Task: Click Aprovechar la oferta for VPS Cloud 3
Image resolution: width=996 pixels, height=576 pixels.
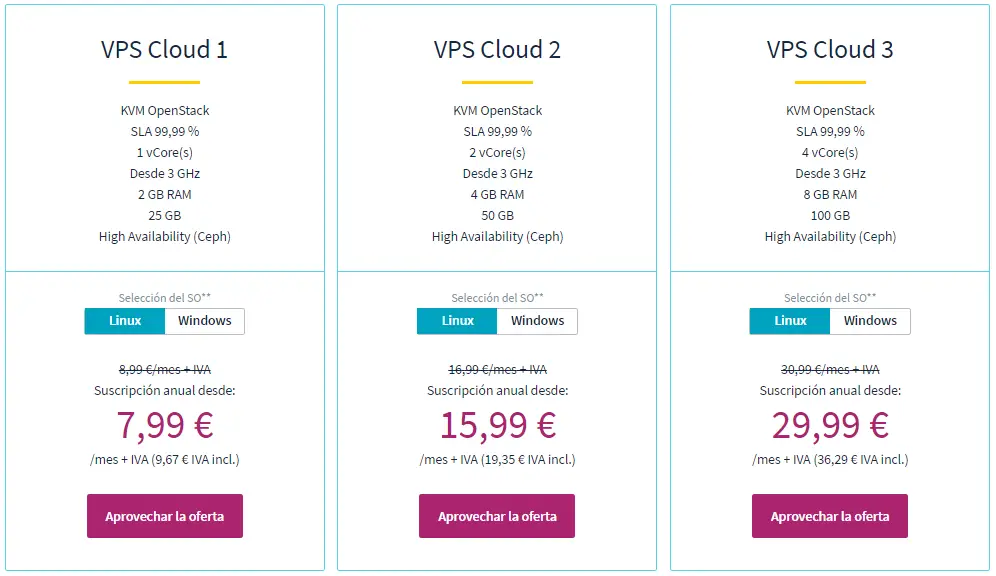Action: point(829,516)
